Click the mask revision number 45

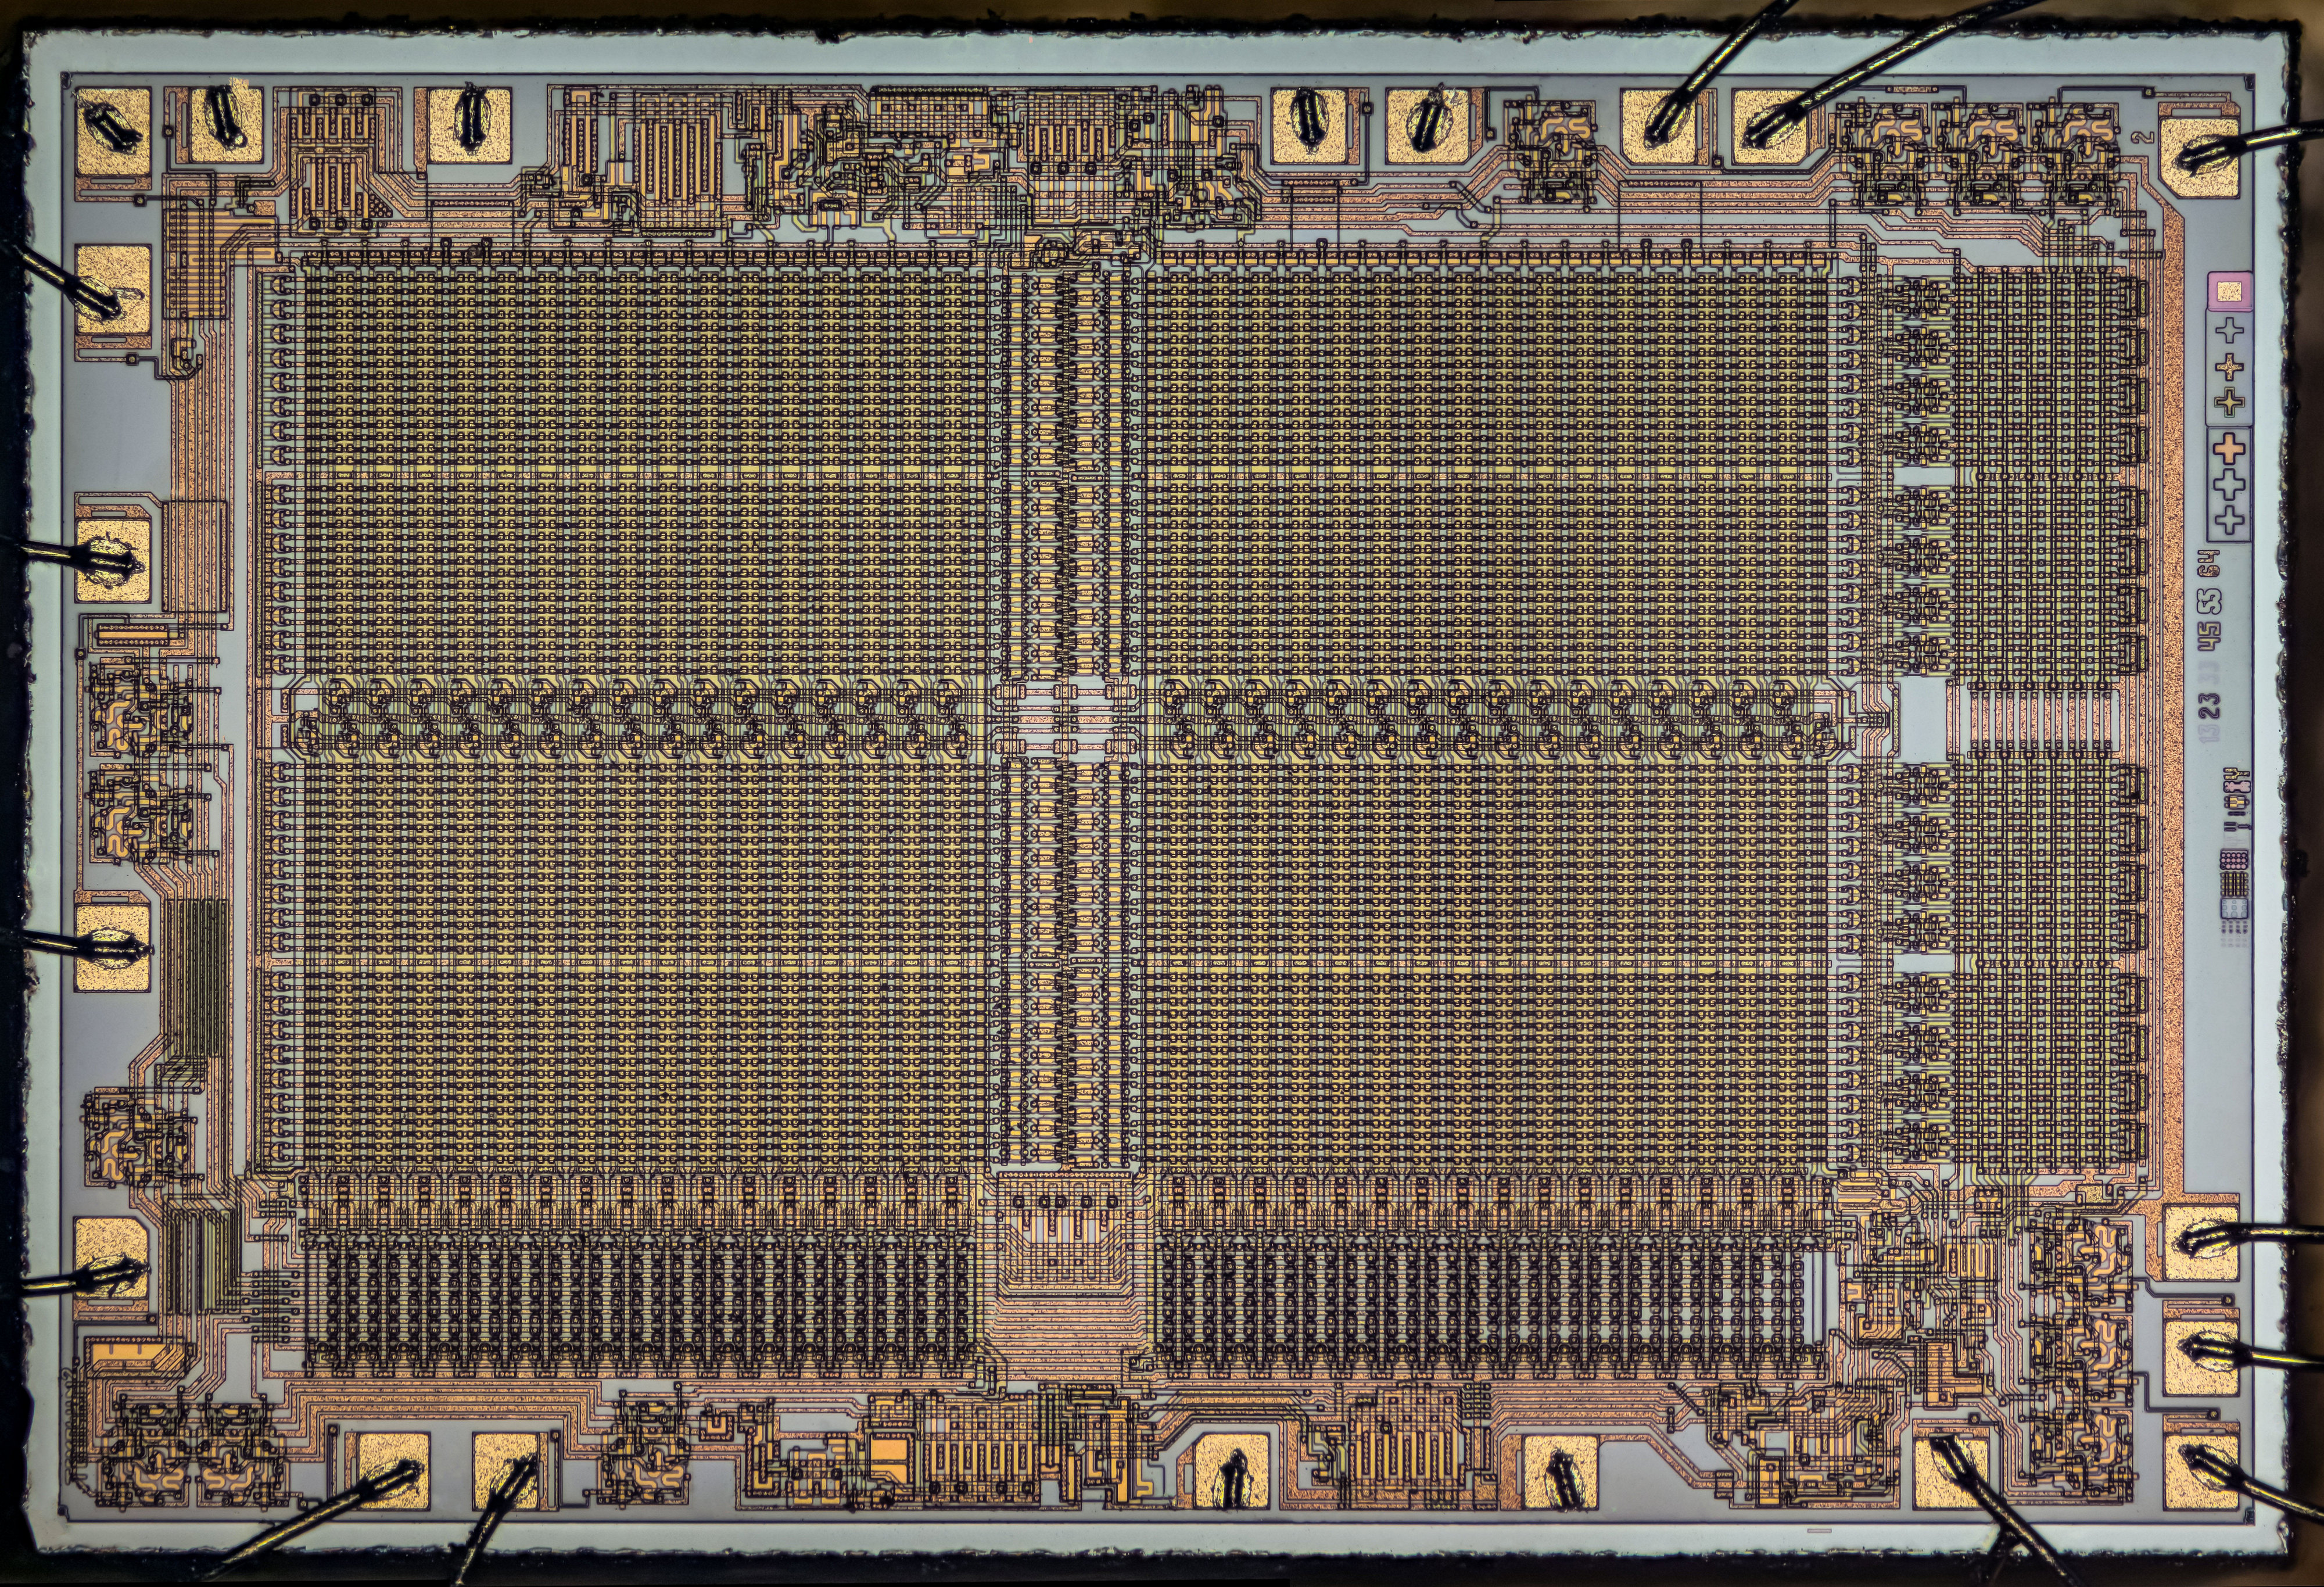tap(2209, 637)
